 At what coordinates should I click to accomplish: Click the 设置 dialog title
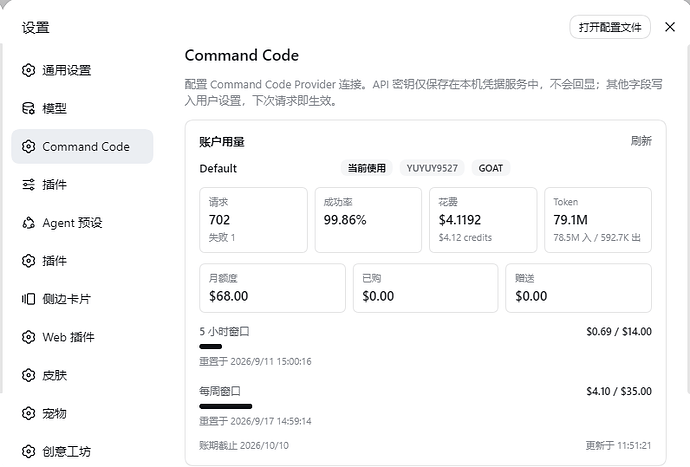click(36, 27)
